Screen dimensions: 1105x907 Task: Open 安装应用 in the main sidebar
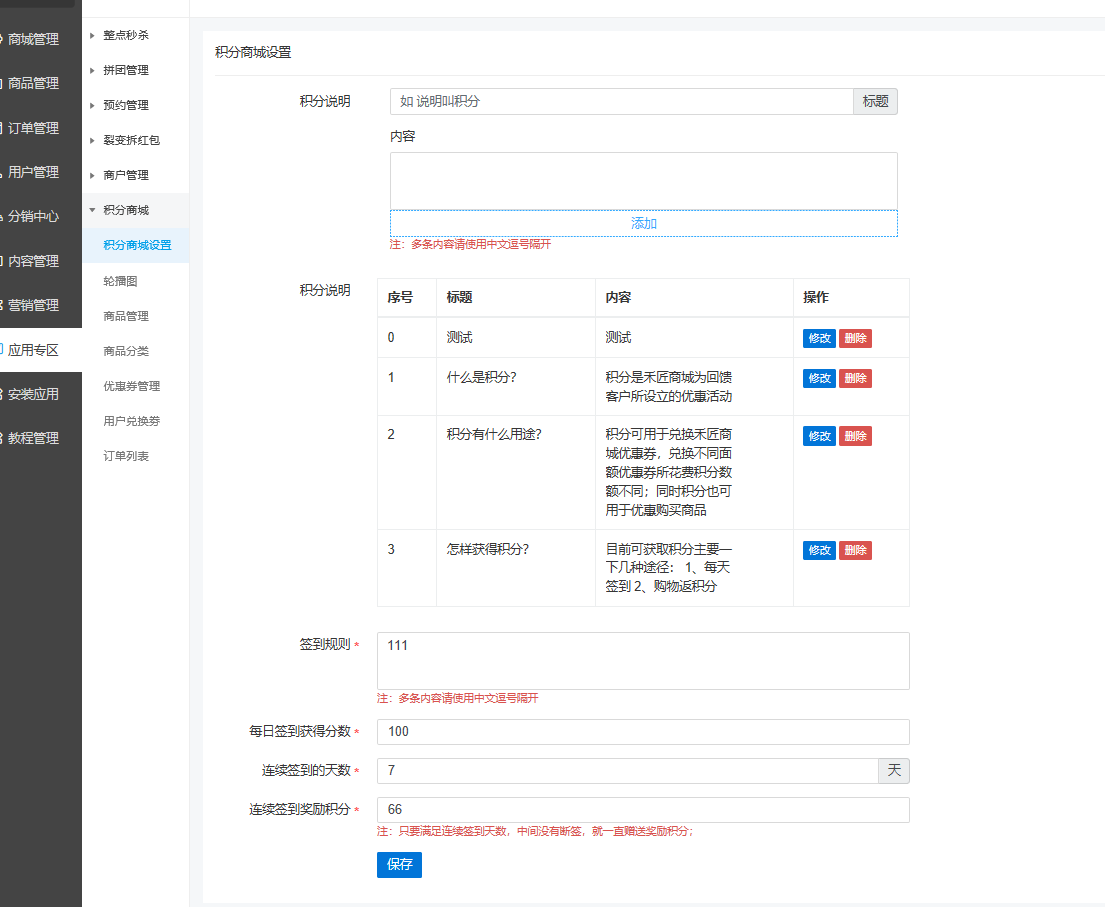(x=33, y=394)
